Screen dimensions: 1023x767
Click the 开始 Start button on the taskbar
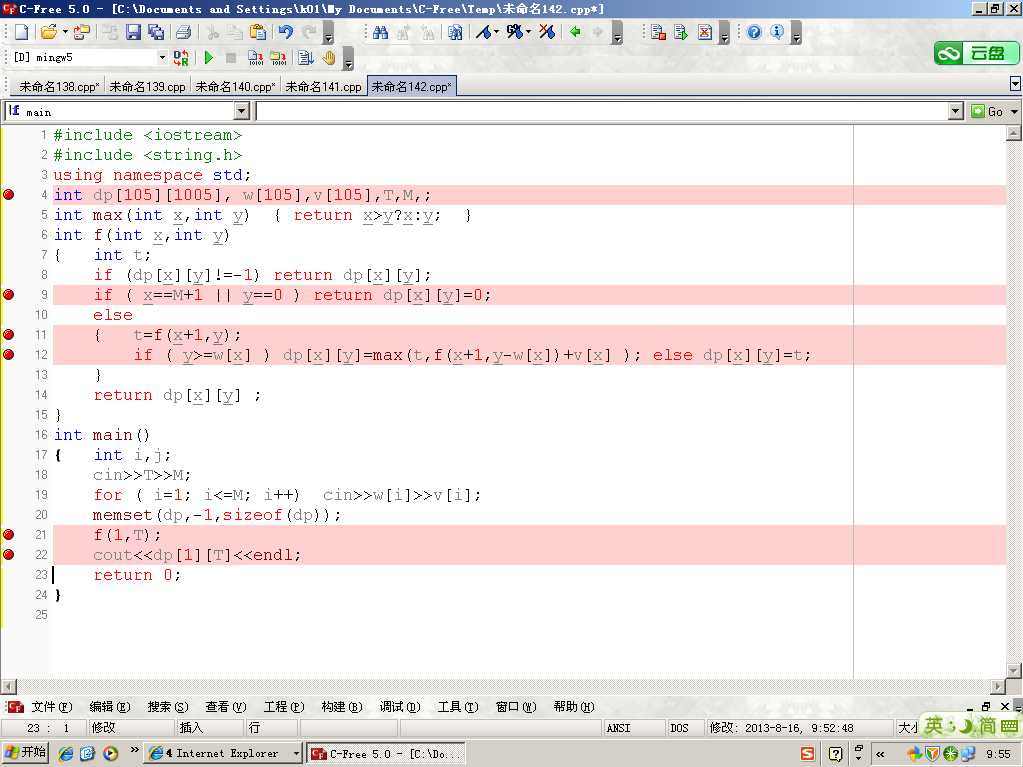pyautogui.click(x=25, y=753)
